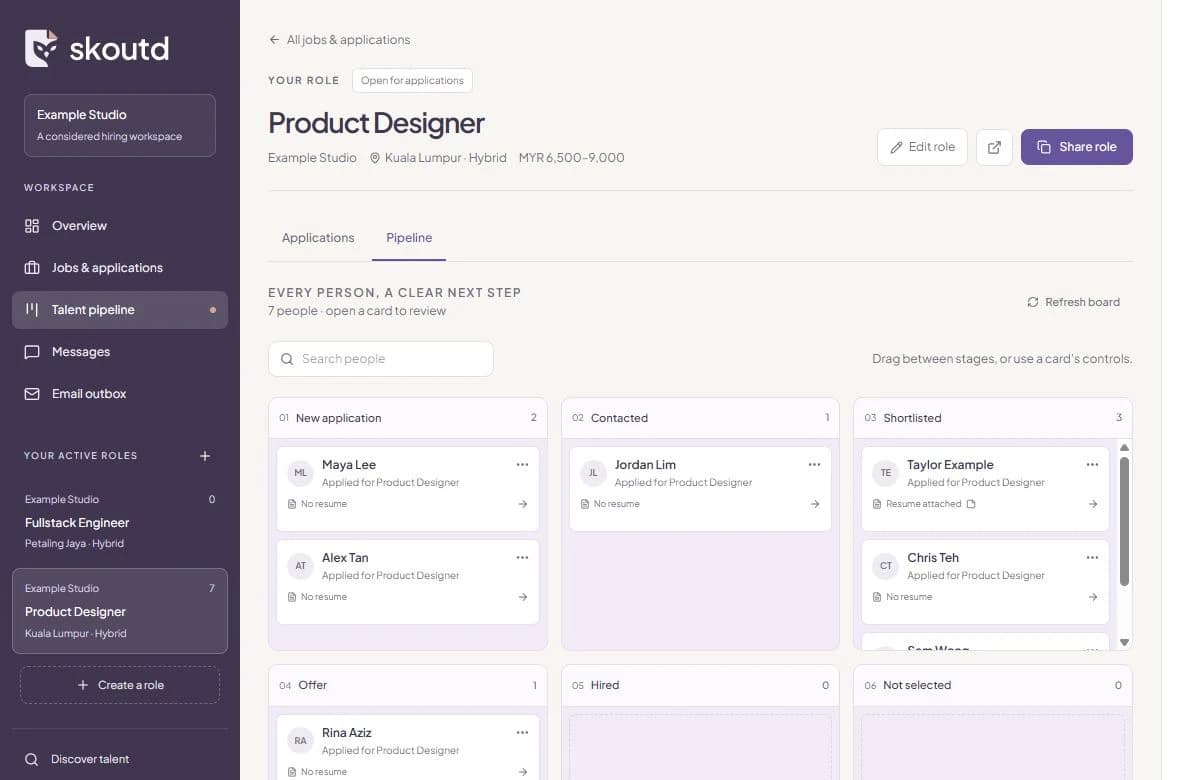Open Email outbox
Screen dimensions: 1185x780
tap(120, 394)
